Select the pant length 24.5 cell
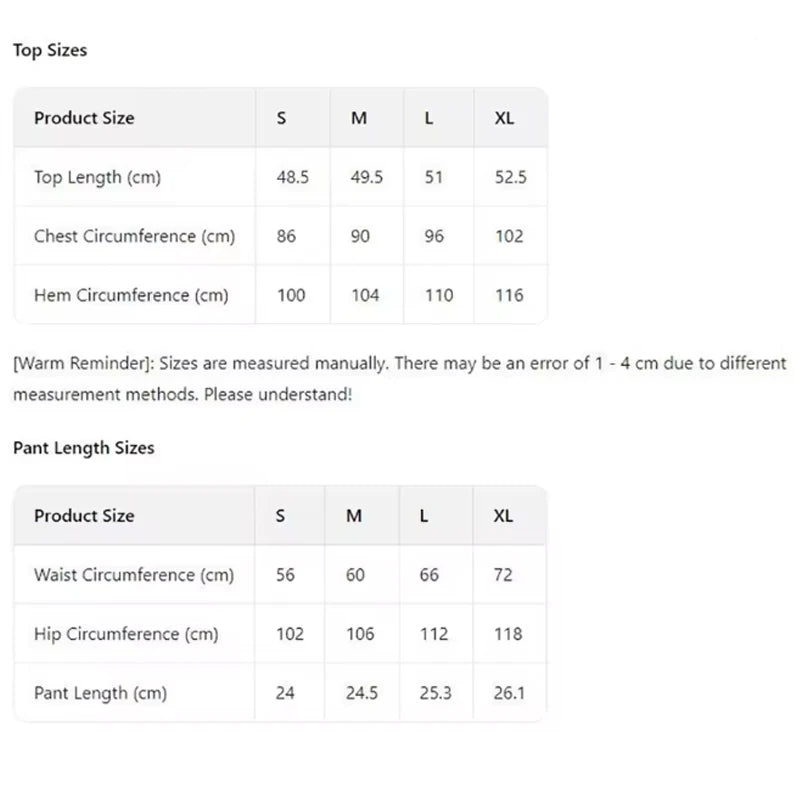 coord(362,693)
